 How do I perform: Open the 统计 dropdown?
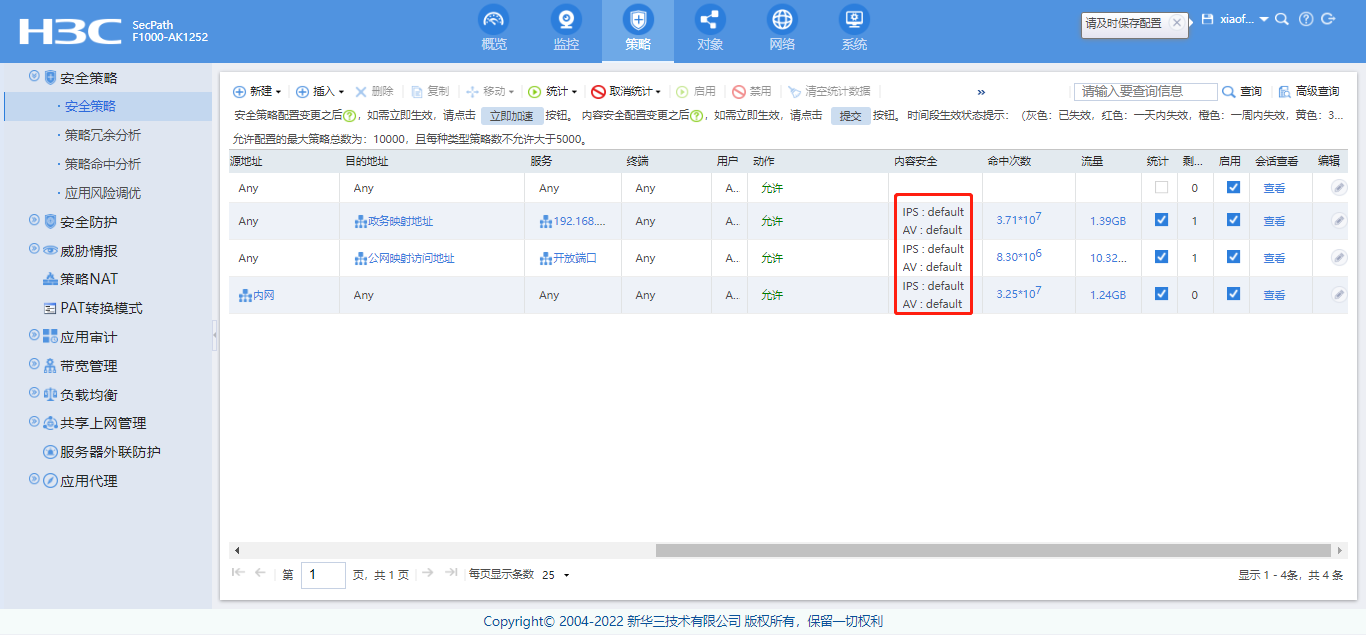553,91
